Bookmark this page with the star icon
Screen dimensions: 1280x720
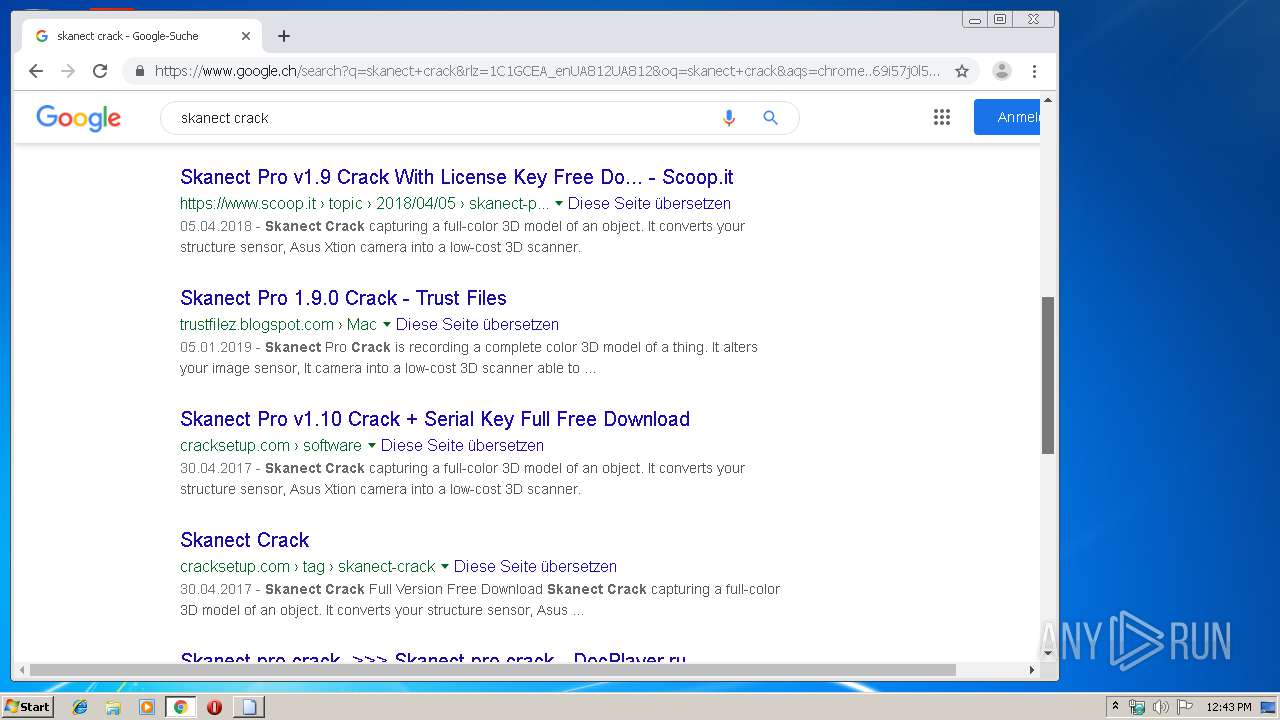(x=962, y=71)
